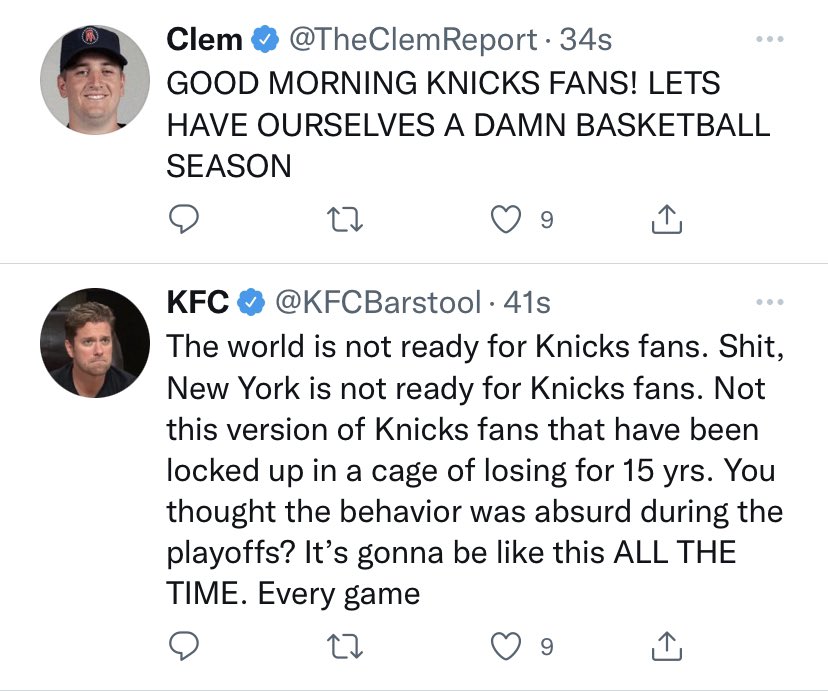Reply to KFC's Knicks fans tweet
The image size is (828, 691).
pyautogui.click(x=183, y=646)
